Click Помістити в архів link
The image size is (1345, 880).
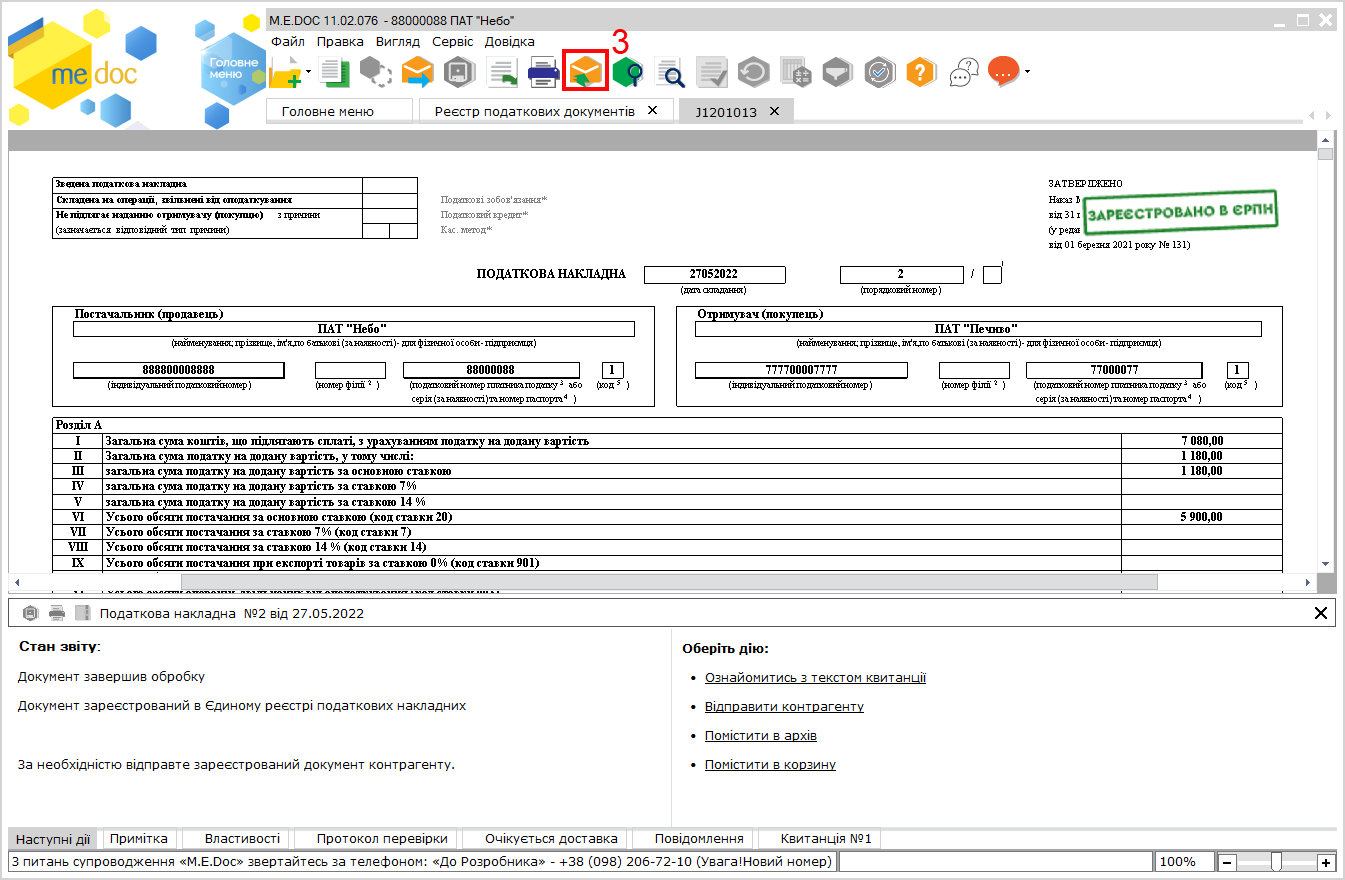pos(761,735)
